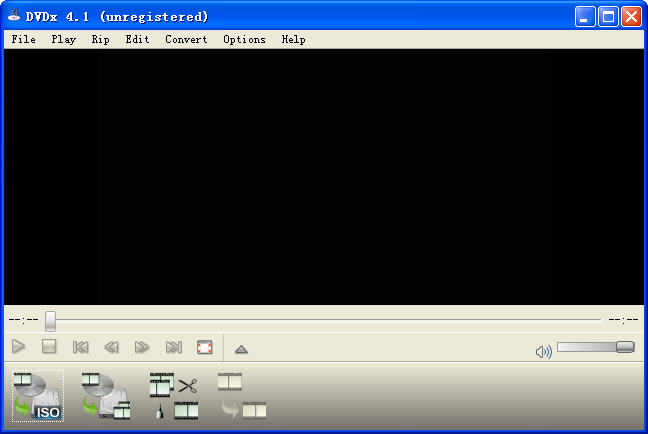Viewport: 648px width, 434px height.
Task: Open the Convert menu
Action: point(186,40)
